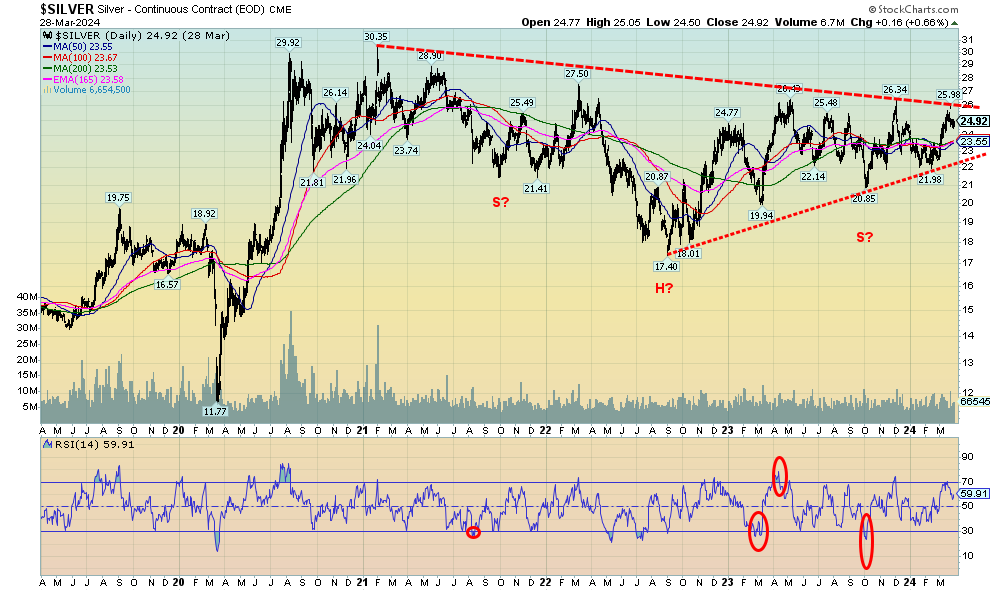Select the right S? shoulder annotation
Screen dimensions: 990x591
click(864, 237)
